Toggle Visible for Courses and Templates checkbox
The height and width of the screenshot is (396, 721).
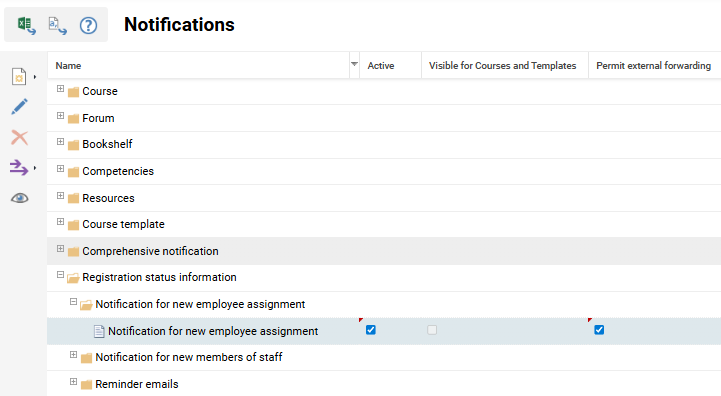point(432,330)
